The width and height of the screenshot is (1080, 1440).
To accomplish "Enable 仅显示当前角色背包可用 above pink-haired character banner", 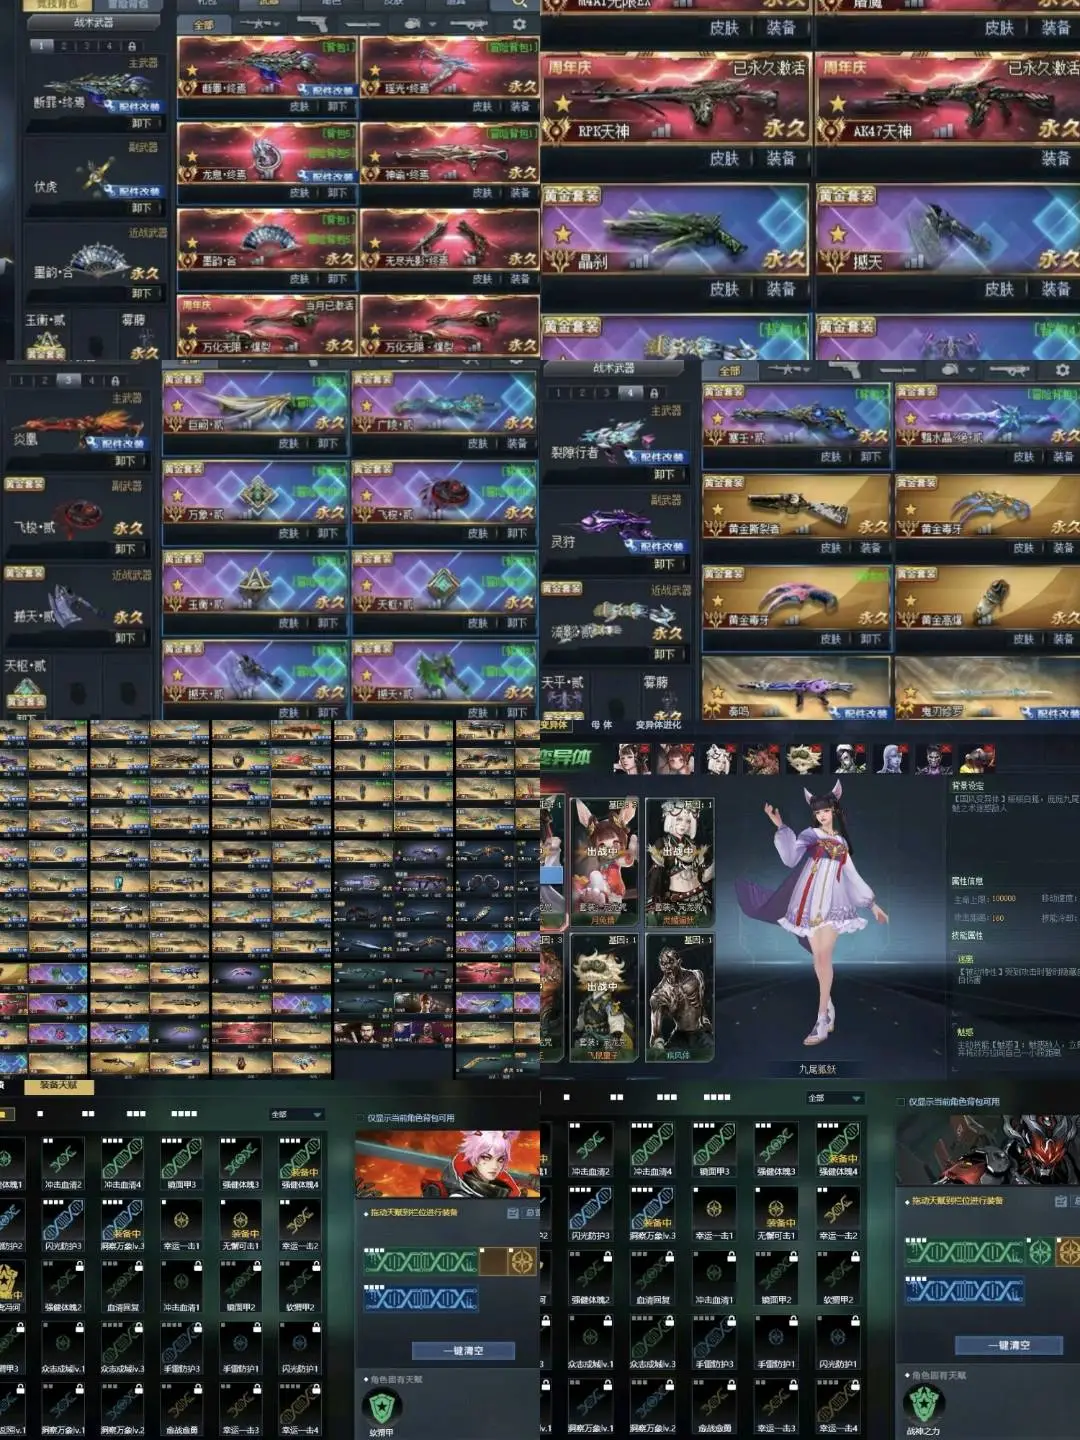I will pyautogui.click(x=361, y=1118).
